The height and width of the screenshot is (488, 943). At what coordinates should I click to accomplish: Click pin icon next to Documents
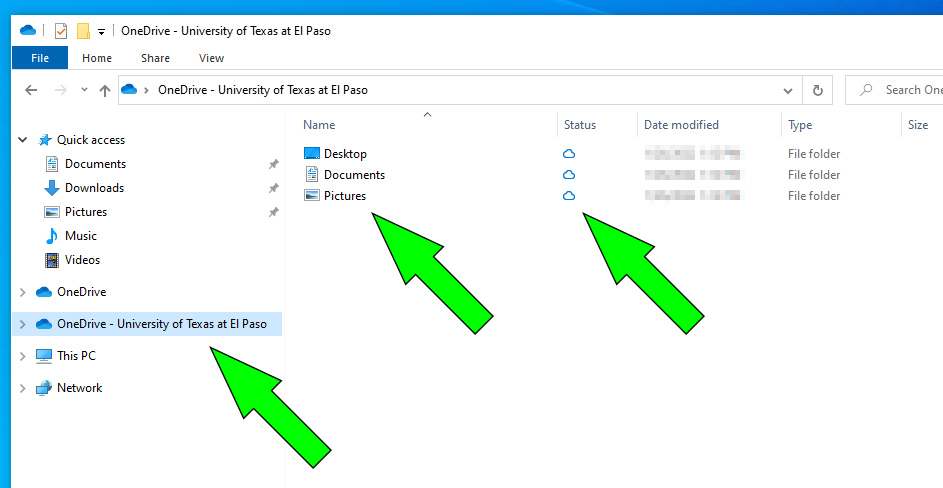click(x=274, y=164)
